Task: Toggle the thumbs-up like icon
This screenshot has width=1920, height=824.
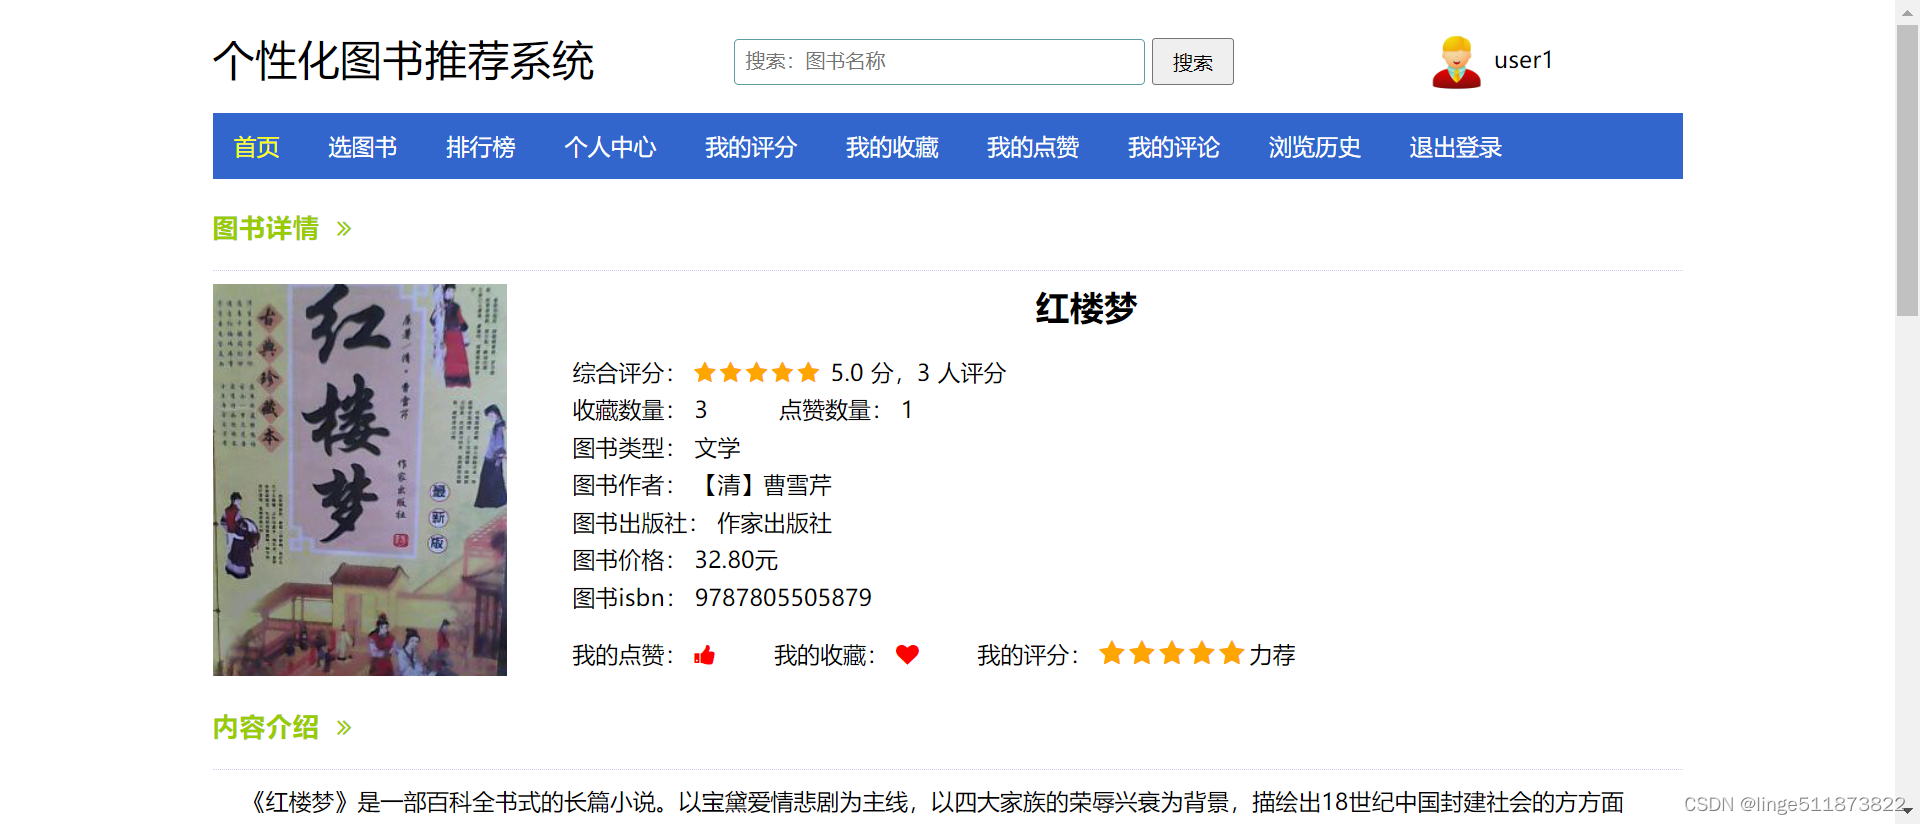Action: [x=705, y=655]
